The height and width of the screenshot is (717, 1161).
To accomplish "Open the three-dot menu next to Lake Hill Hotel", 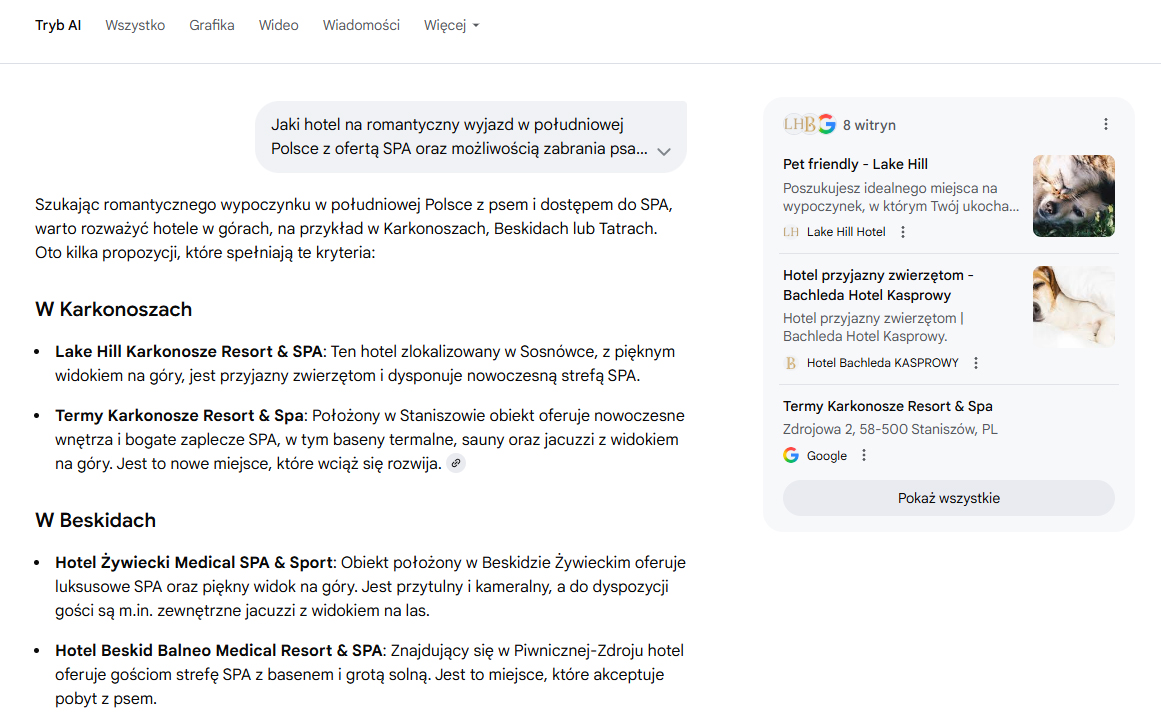I will tap(903, 231).
